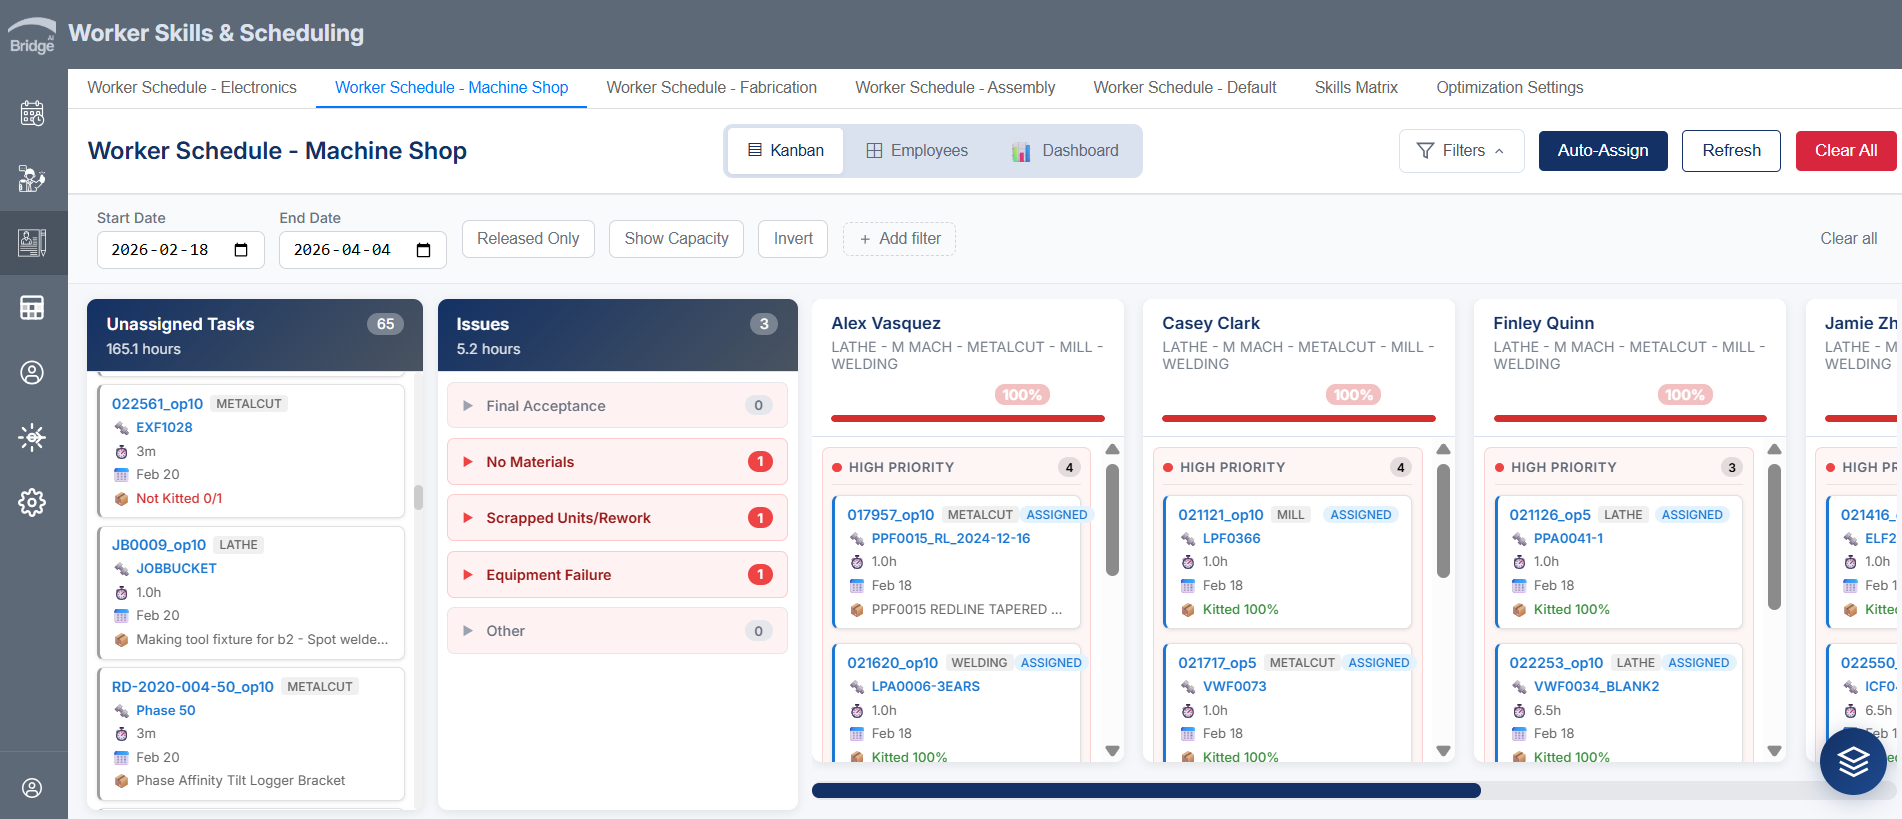Click the part icon beside LPF0366
1902x819 pixels.
pyautogui.click(x=1188, y=539)
